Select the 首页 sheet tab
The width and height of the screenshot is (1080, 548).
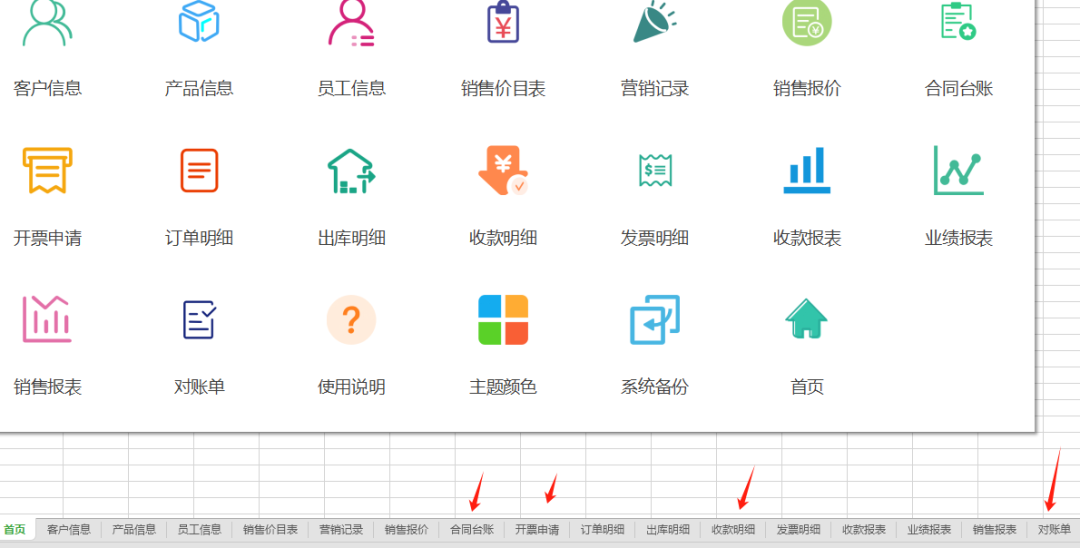pos(15,529)
